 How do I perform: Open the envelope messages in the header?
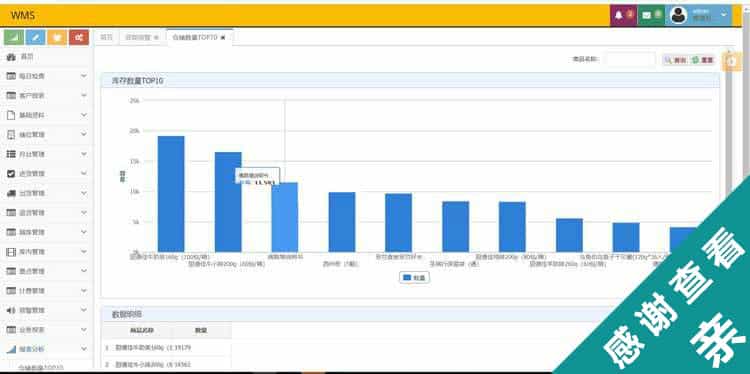pos(651,15)
